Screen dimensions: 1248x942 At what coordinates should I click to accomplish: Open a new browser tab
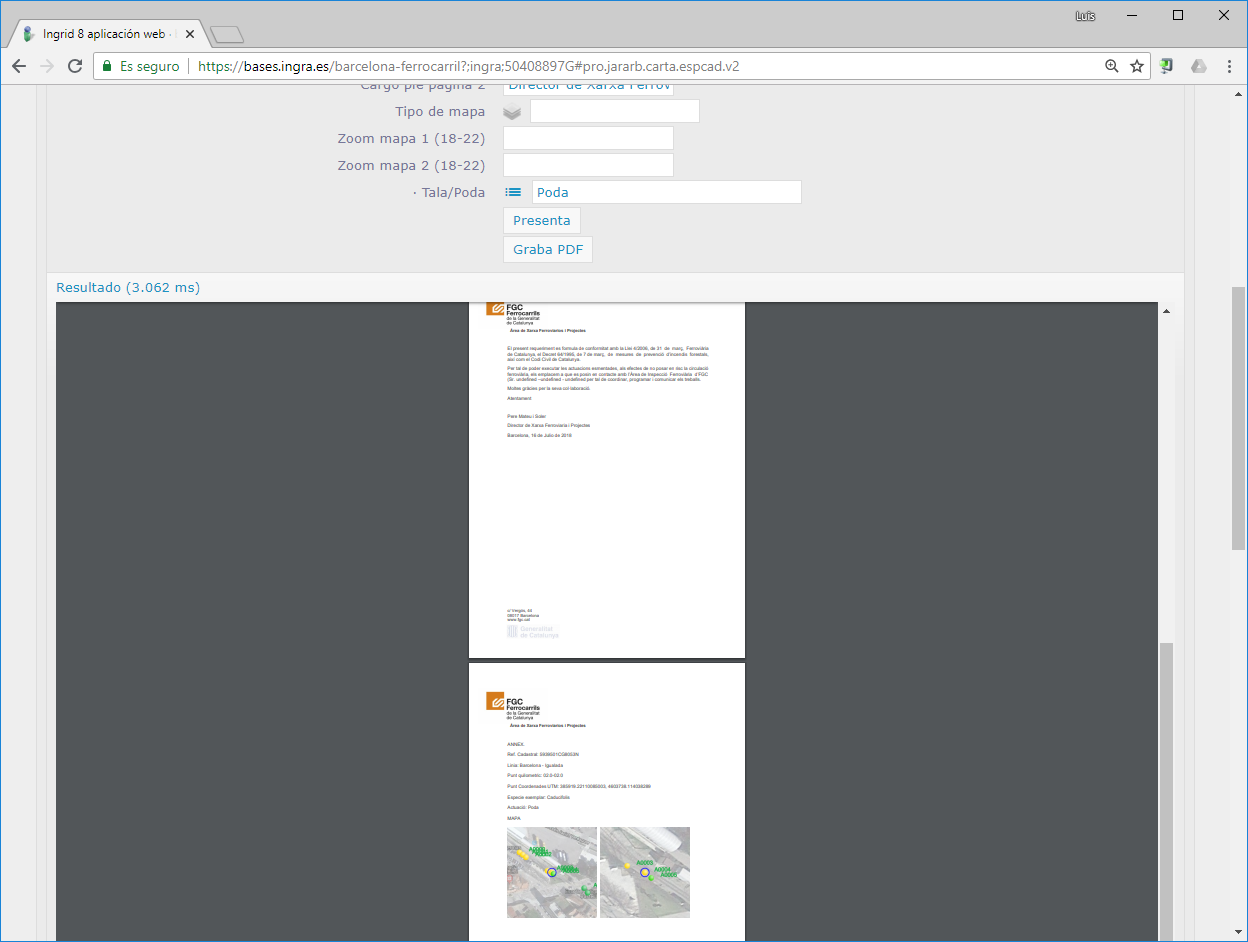227,35
